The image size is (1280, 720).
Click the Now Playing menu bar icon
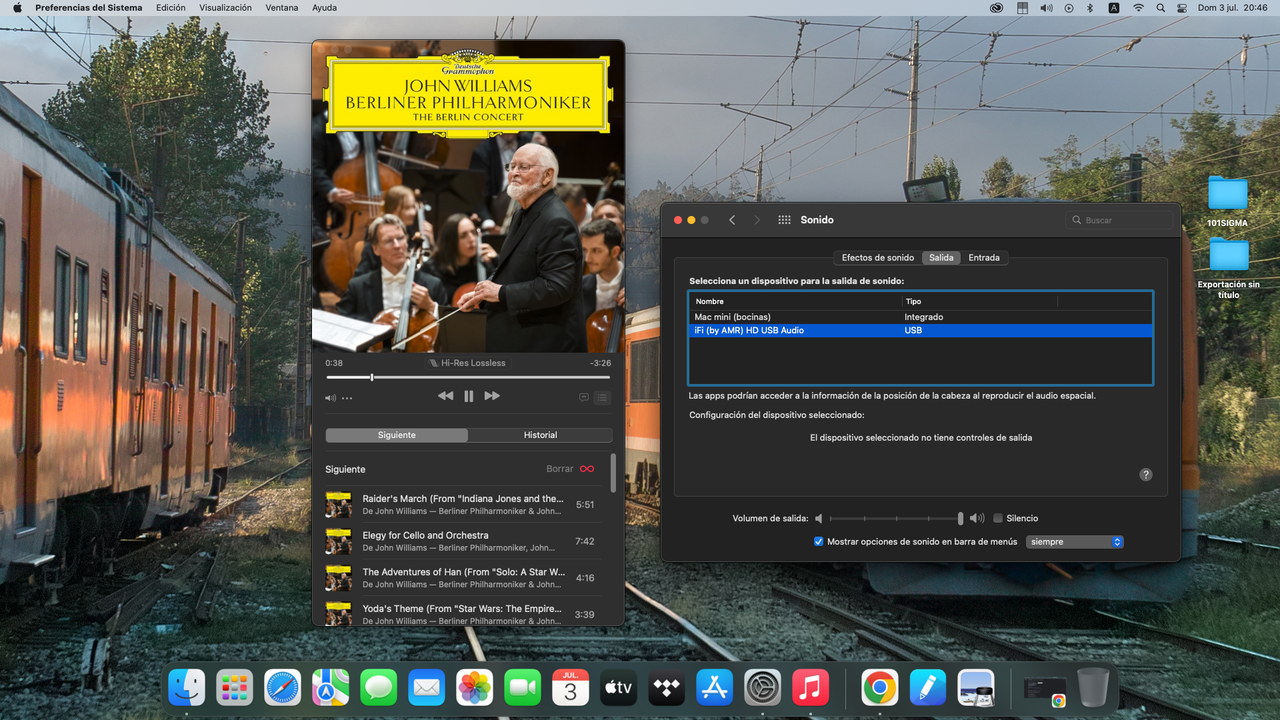1068,7
